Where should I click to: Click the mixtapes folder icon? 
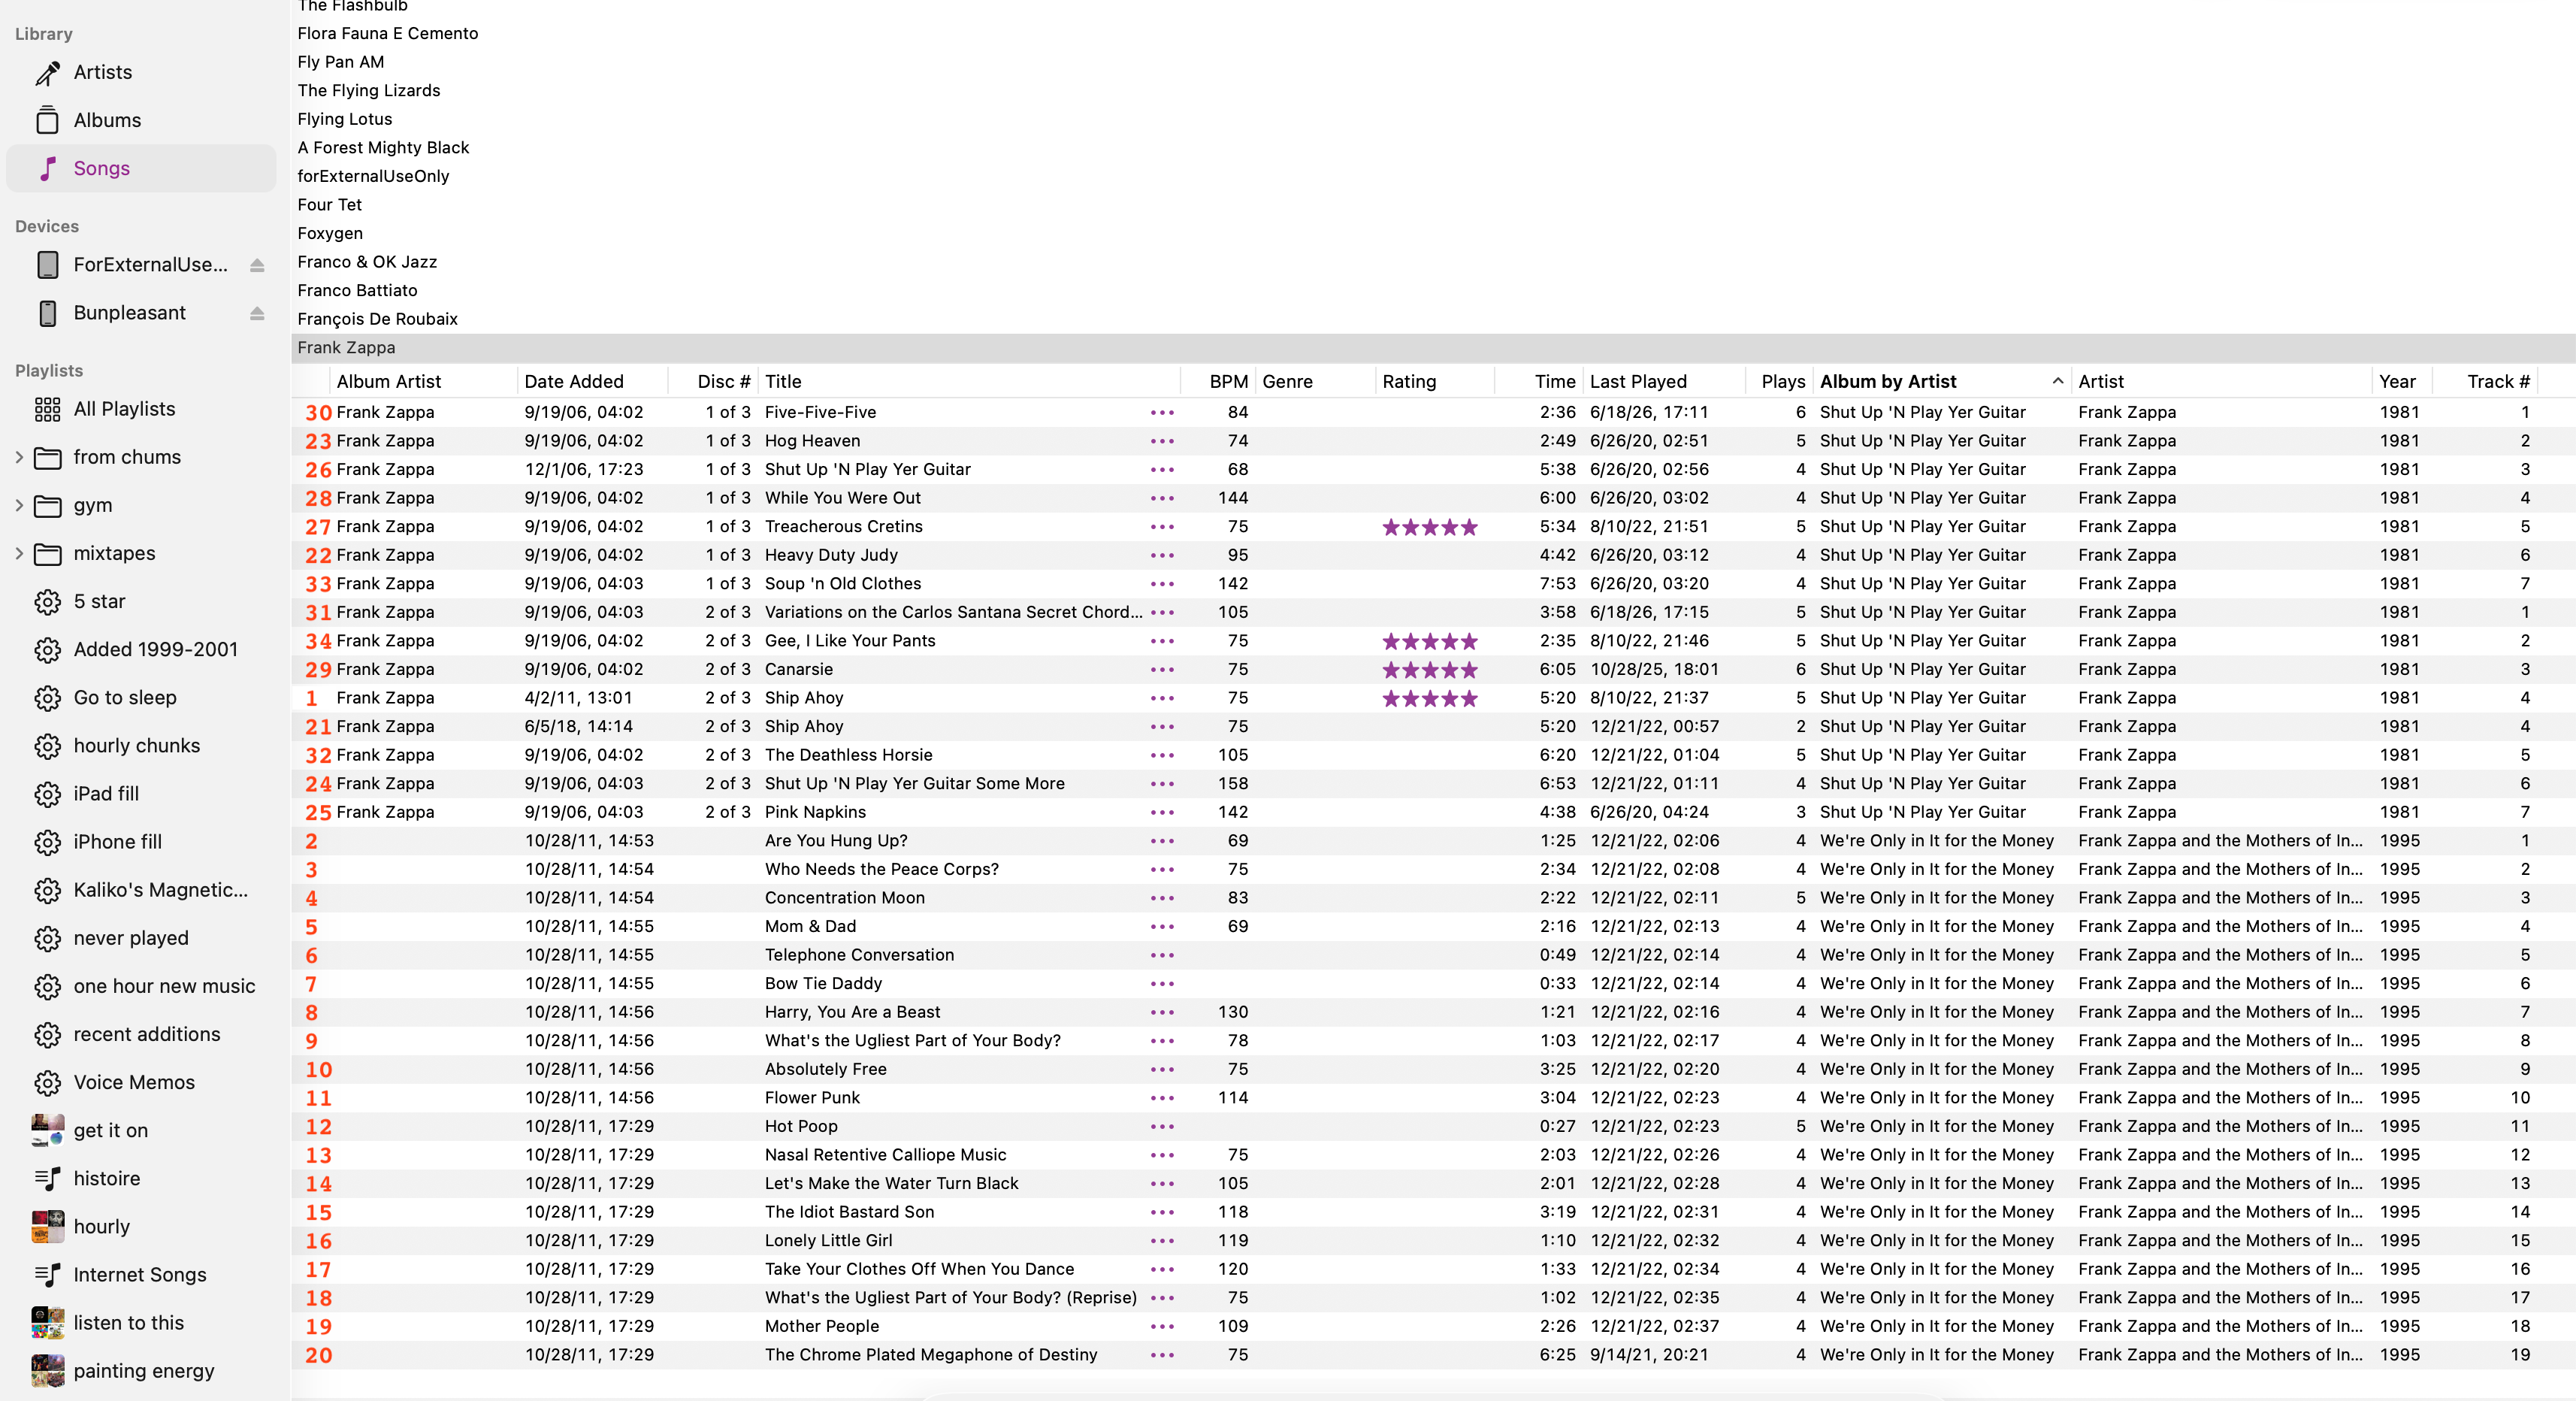click(x=47, y=554)
